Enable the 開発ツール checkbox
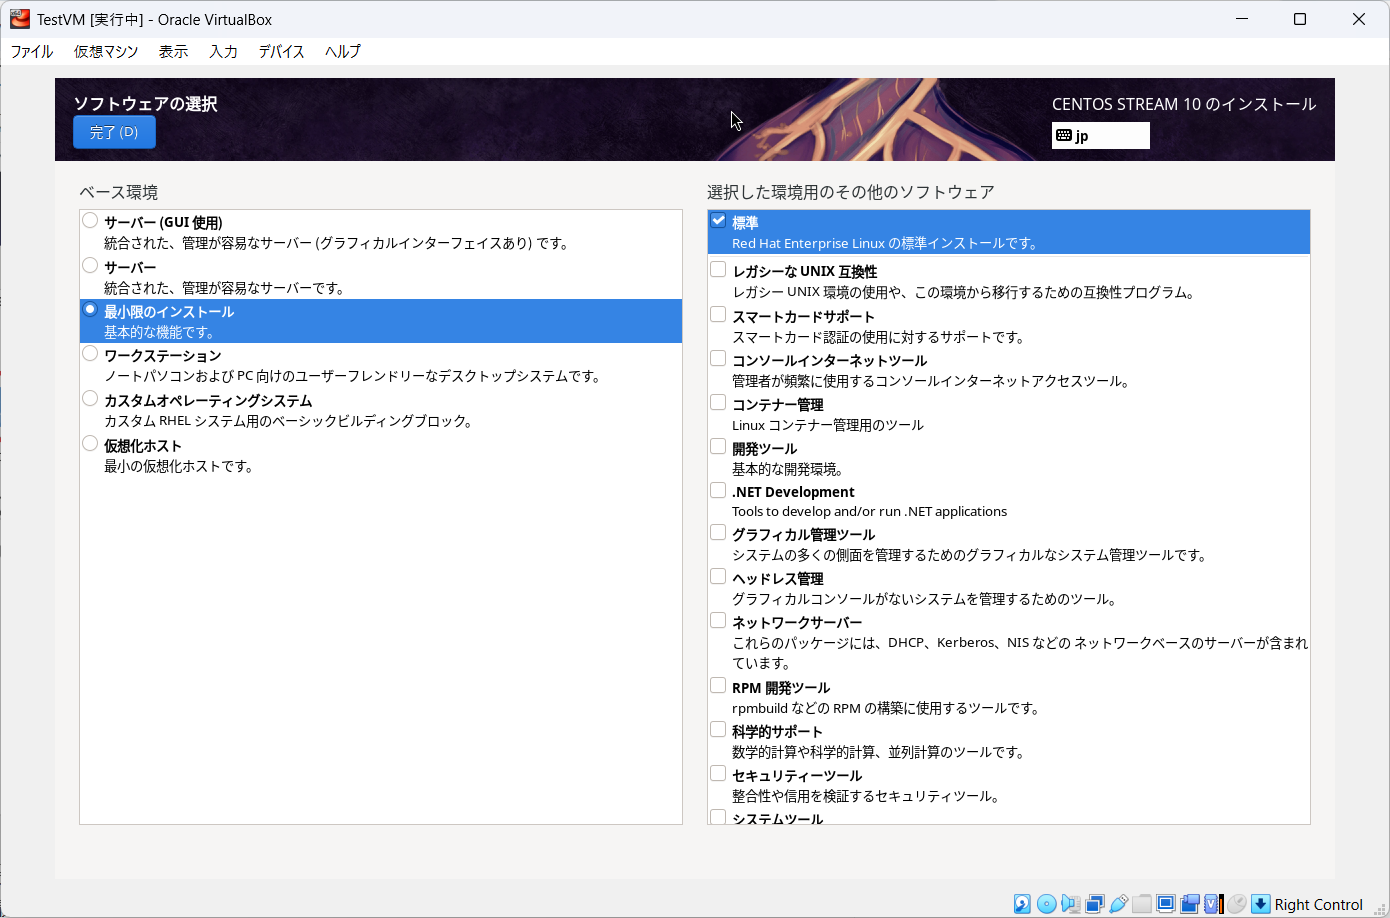Viewport: 1390px width, 918px height. tap(718, 447)
